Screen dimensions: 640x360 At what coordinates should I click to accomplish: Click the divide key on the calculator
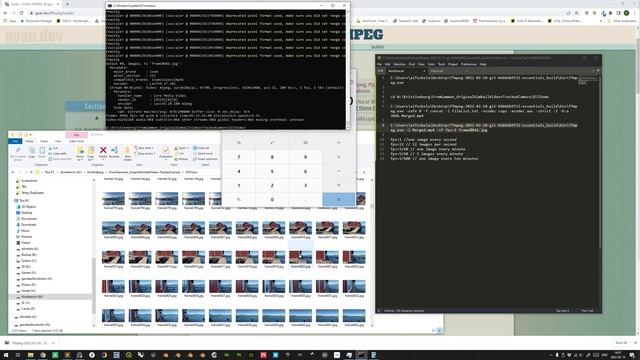point(338,142)
